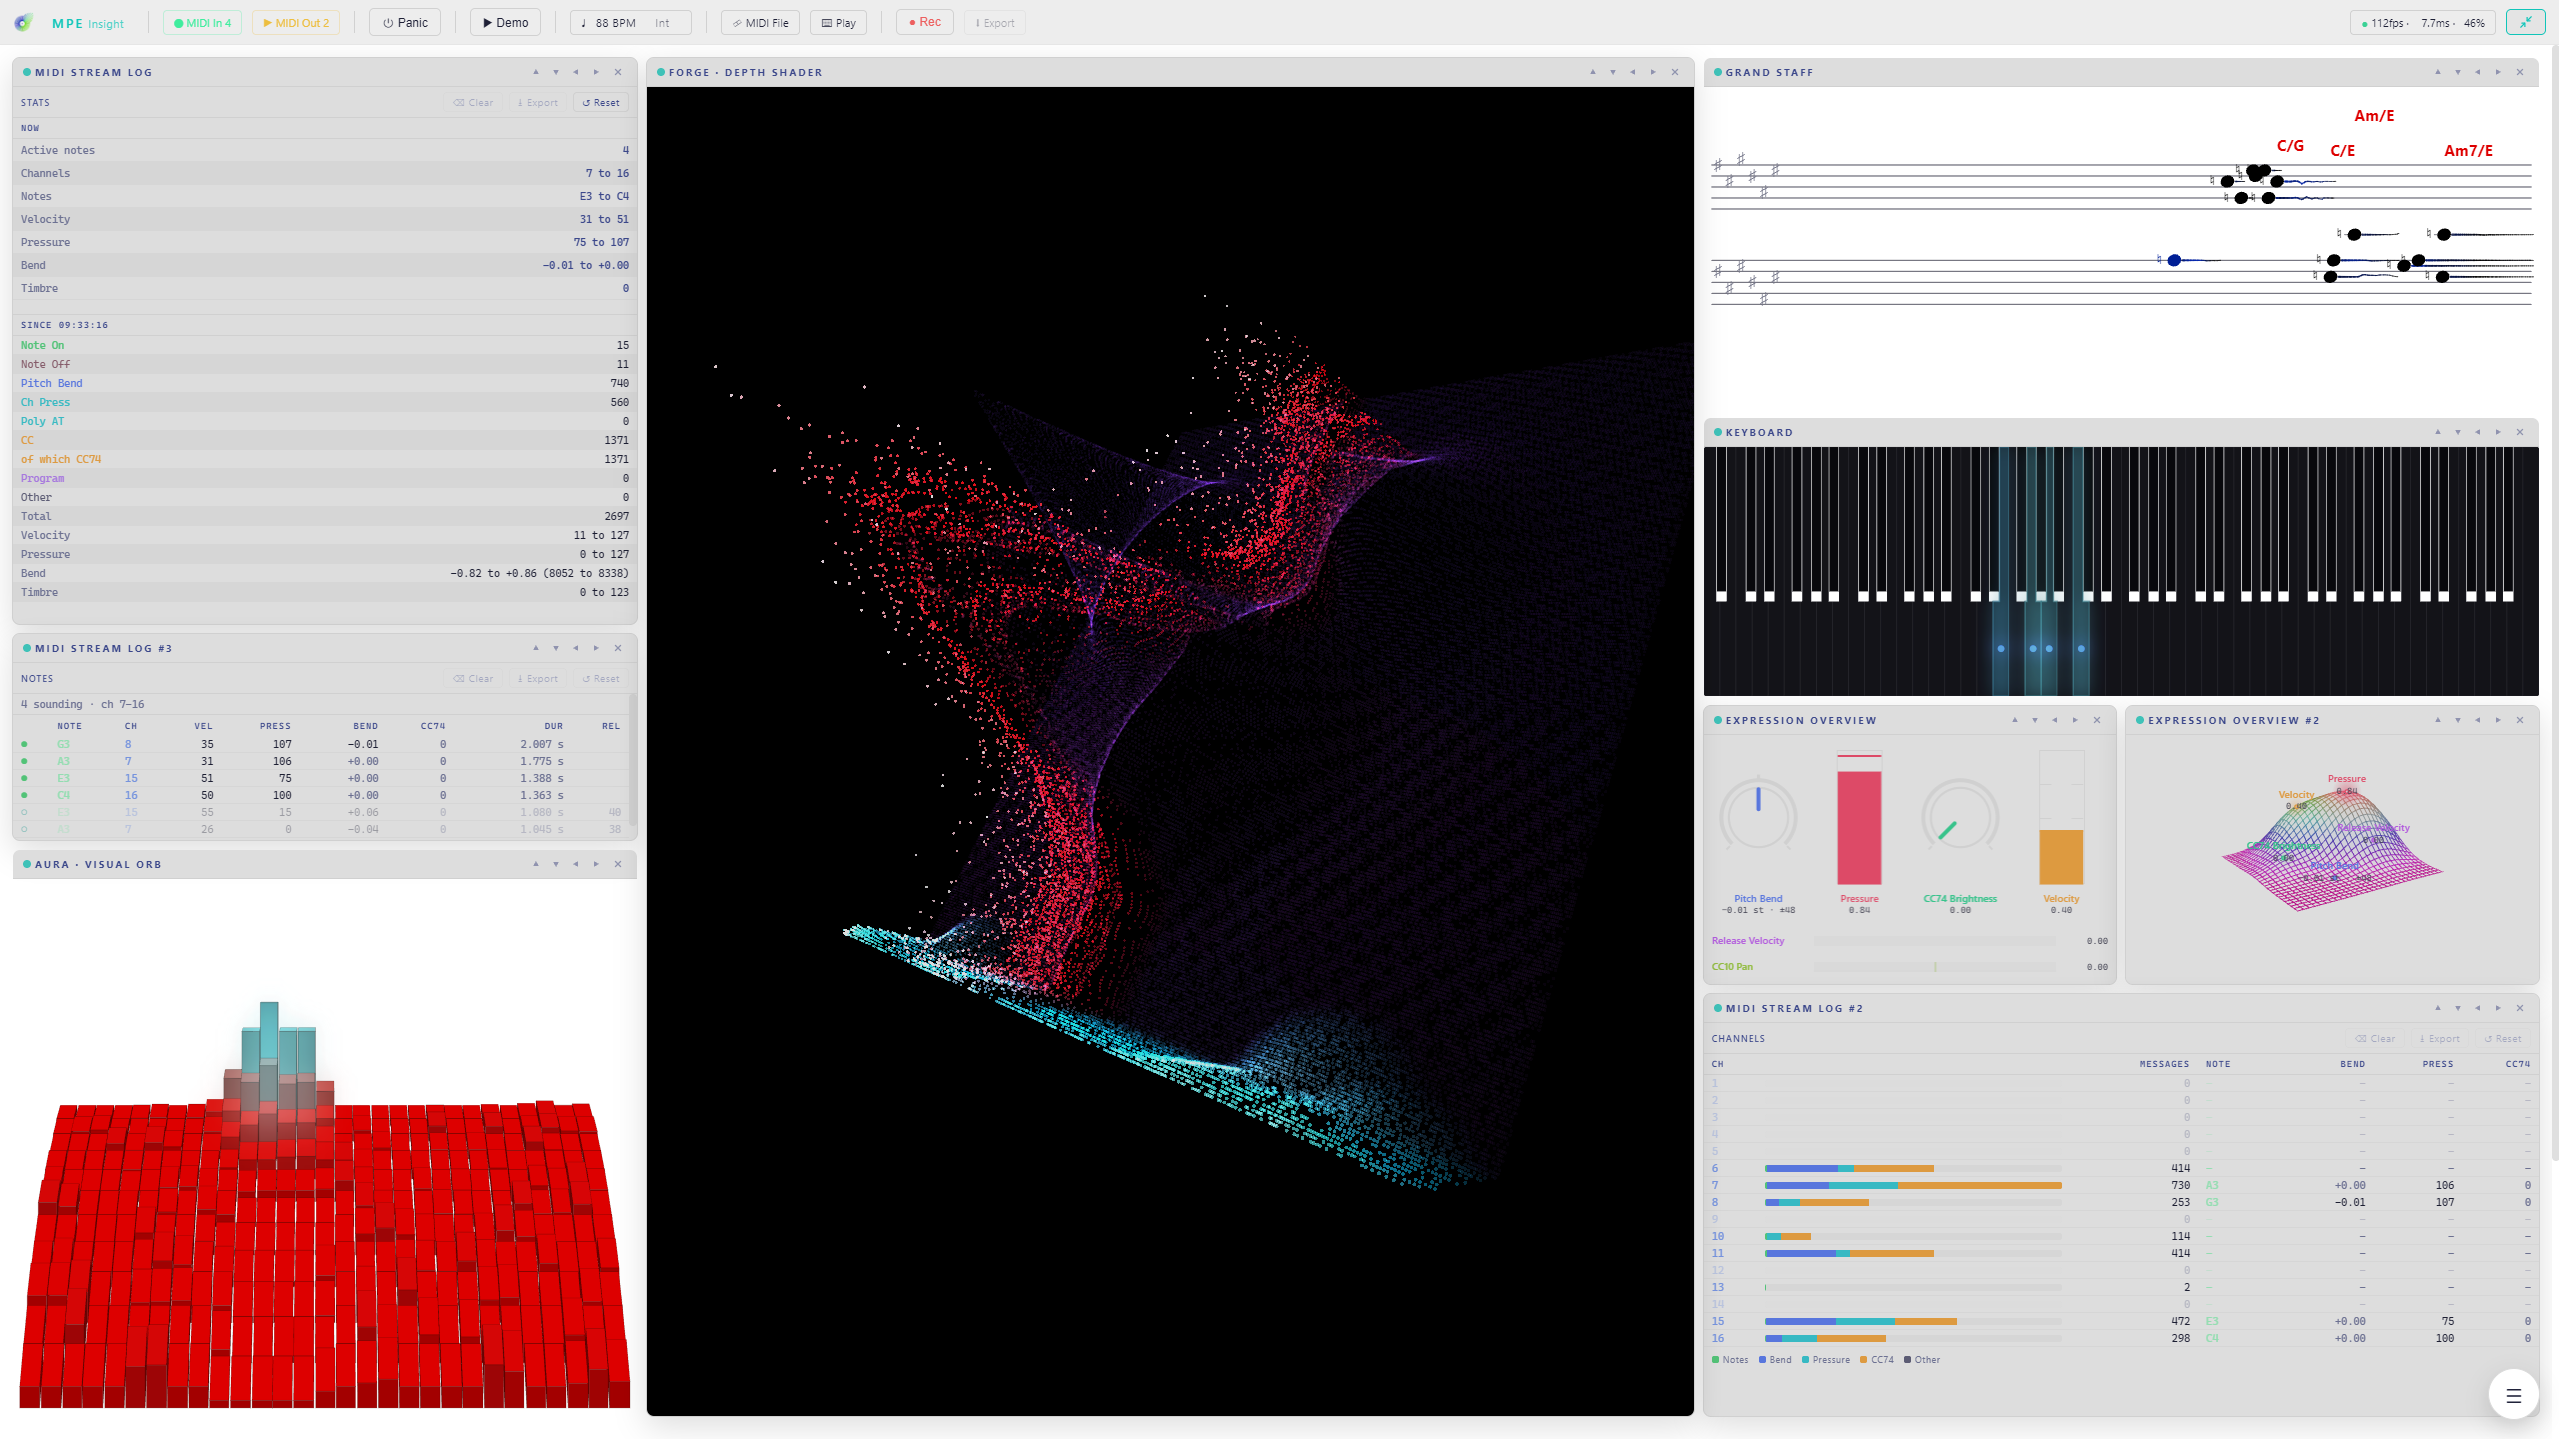Export the MIDI Stream Log stats
This screenshot has height=1439, width=2559.
point(538,102)
